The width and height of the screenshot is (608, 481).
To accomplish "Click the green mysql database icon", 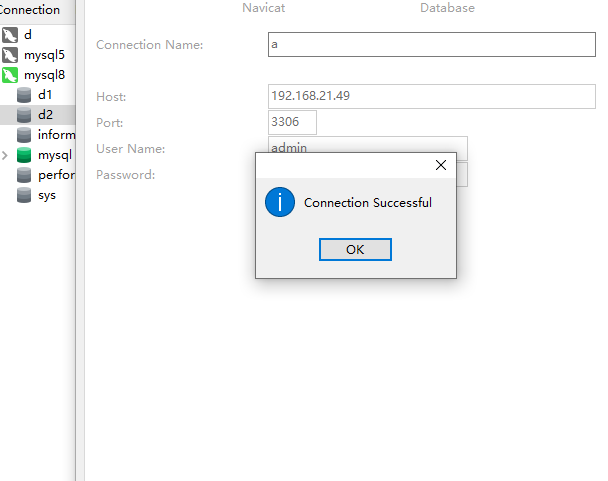I will point(24,155).
